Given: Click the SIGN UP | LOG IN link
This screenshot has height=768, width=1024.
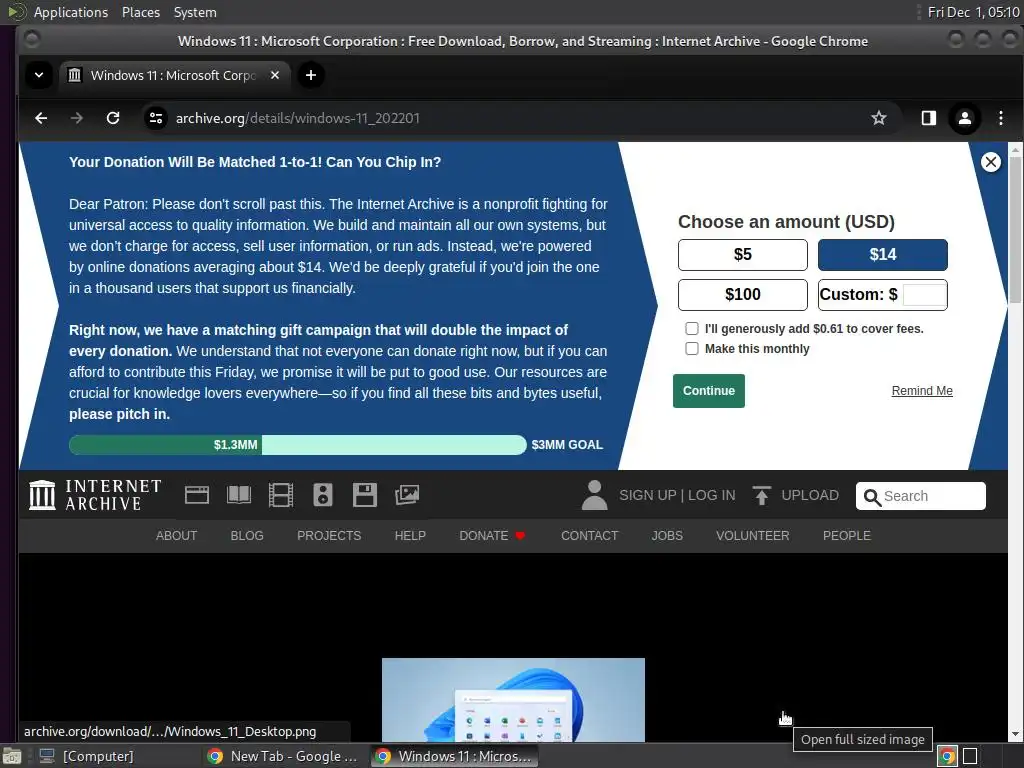Looking at the screenshot, I should pos(677,495).
